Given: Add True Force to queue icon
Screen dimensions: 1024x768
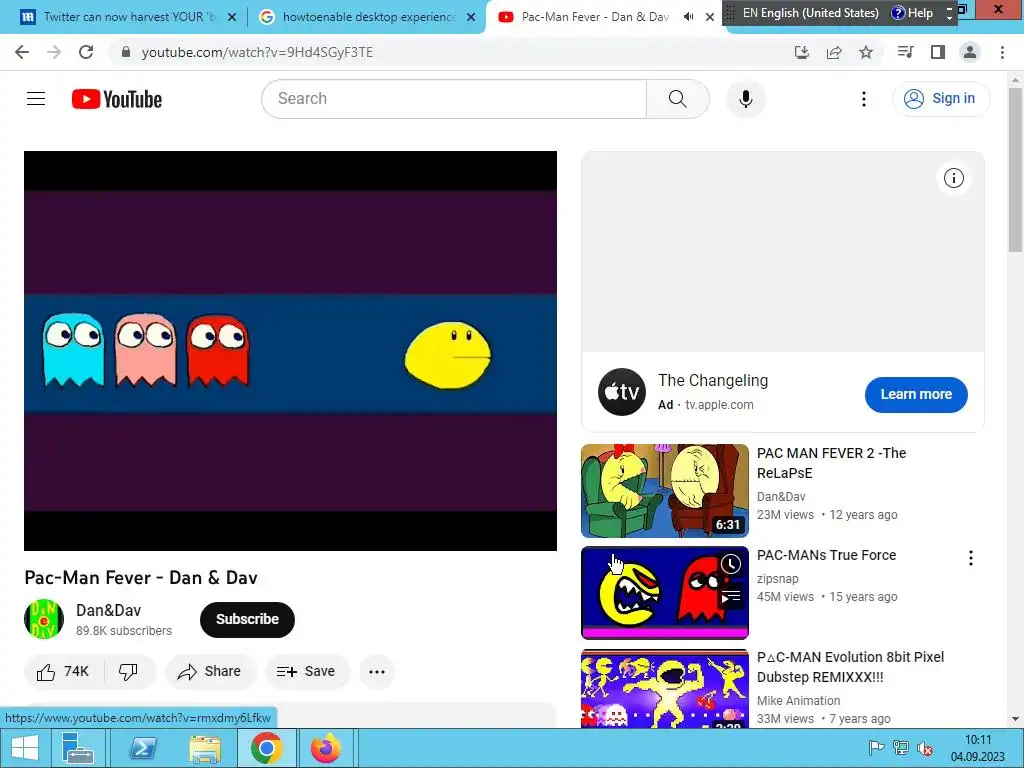Looking at the screenshot, I should tap(731, 596).
